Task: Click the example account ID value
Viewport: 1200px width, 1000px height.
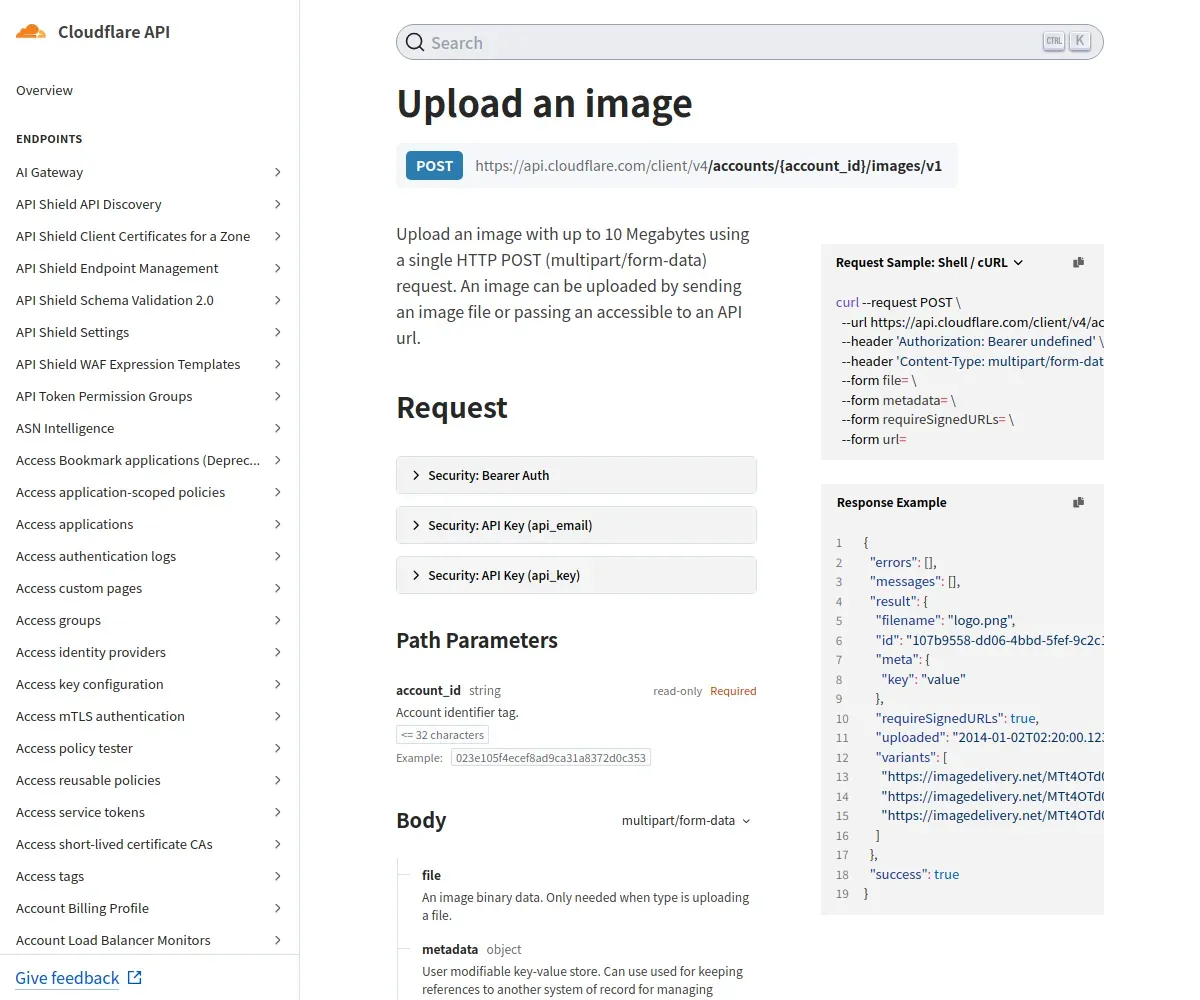Action: coord(551,758)
